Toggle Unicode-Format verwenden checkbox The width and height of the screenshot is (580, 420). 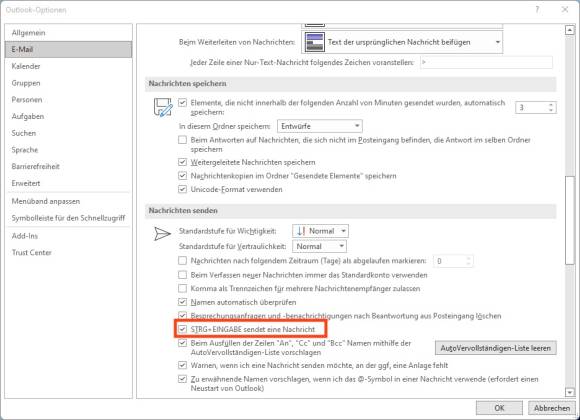click(182, 189)
